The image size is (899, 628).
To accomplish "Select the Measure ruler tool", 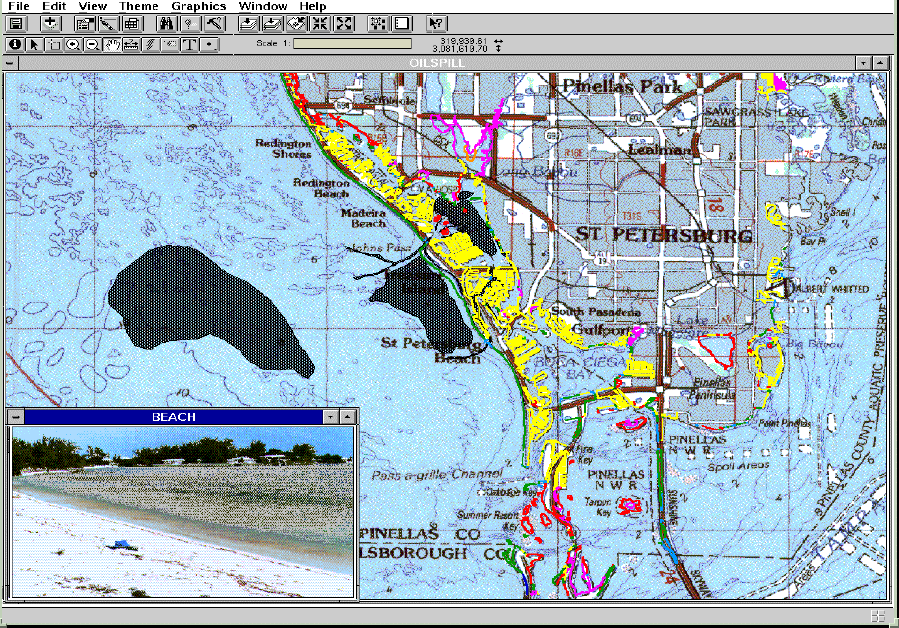I will [131, 44].
